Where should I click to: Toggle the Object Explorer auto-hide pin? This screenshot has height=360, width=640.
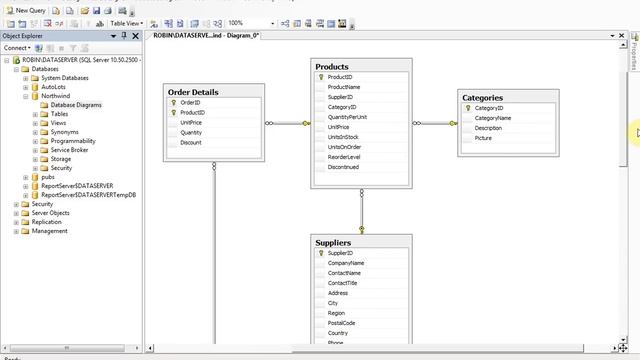124,36
